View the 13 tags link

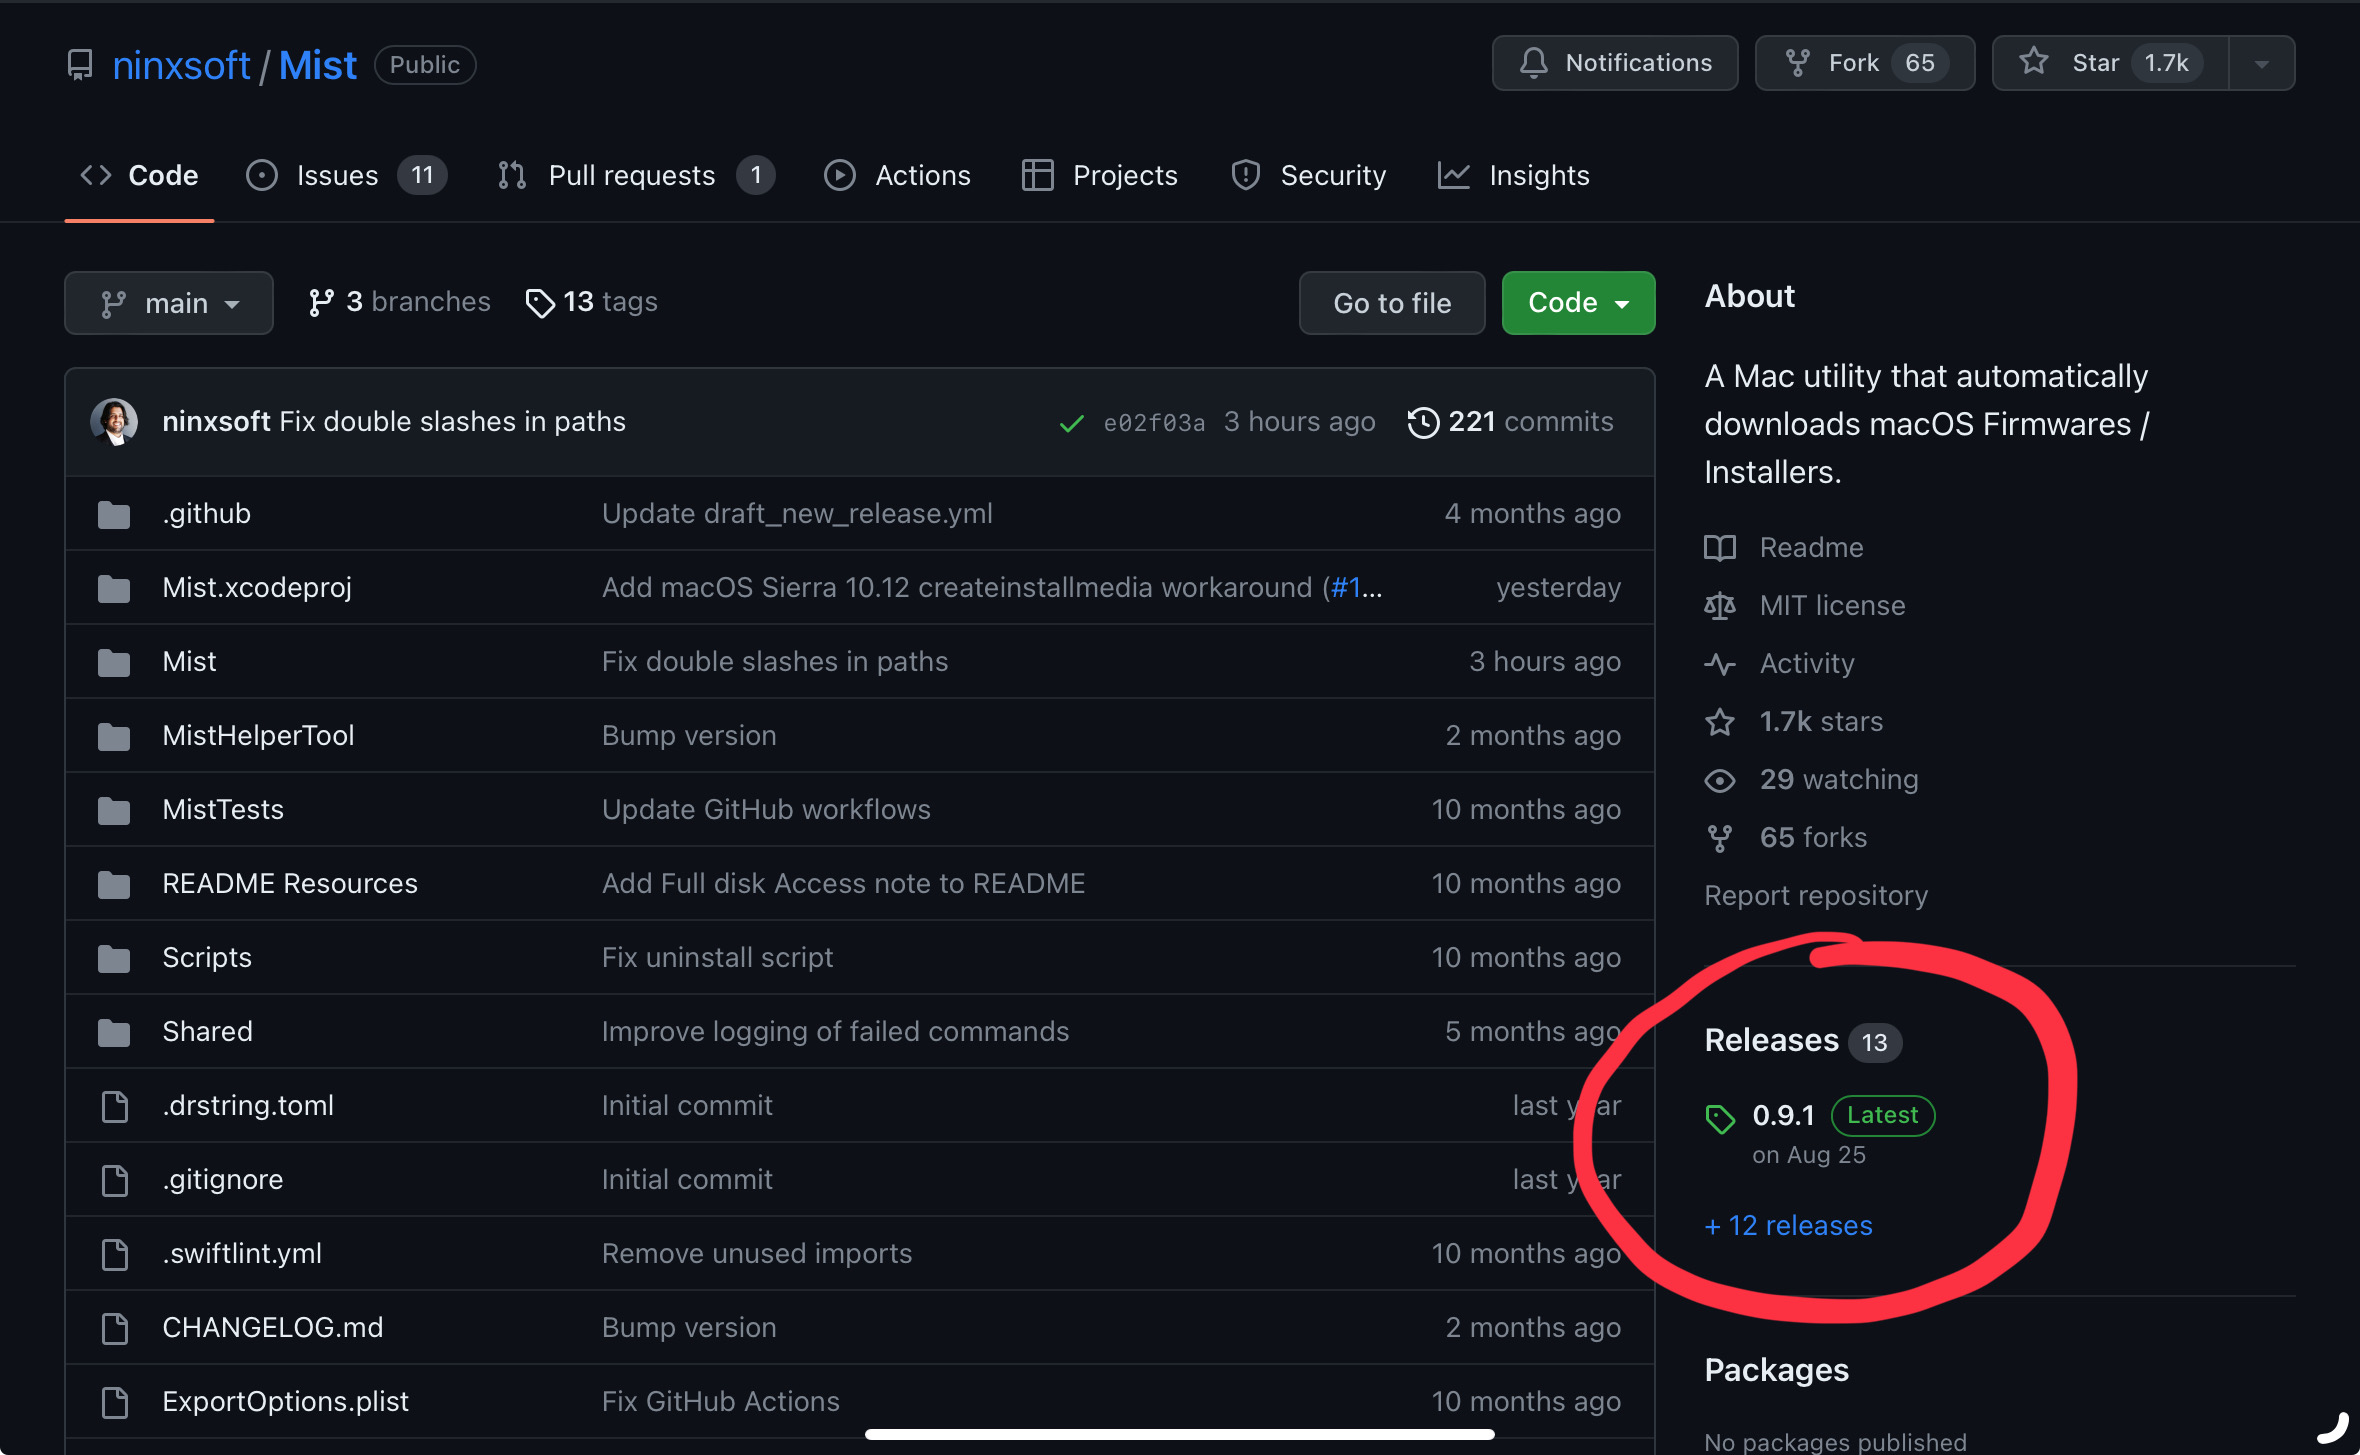592,301
